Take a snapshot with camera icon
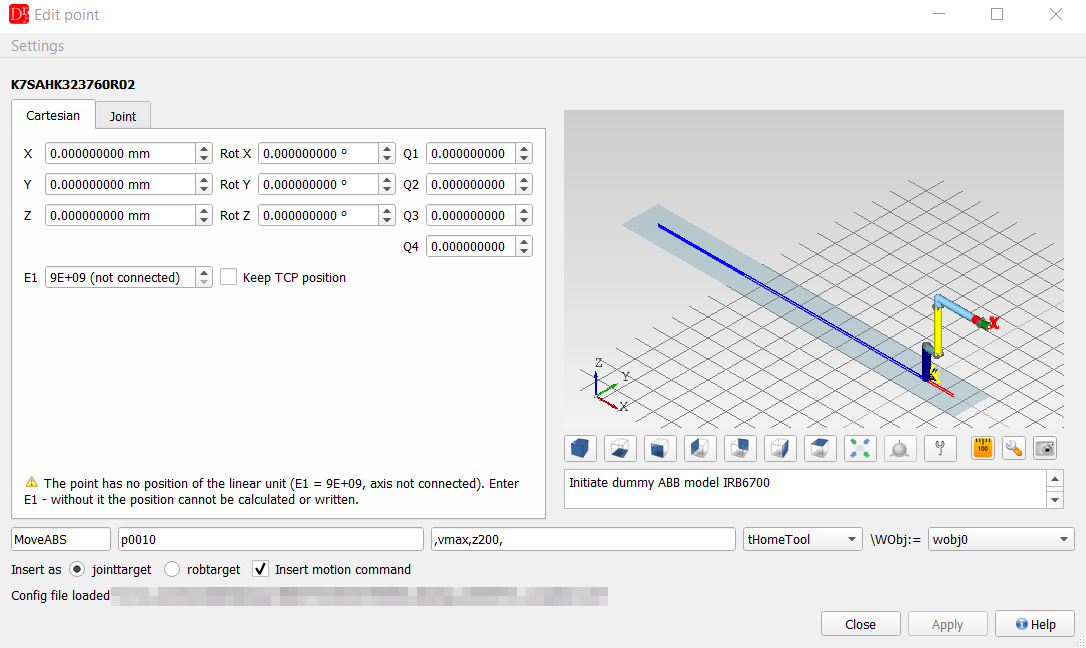1086x648 pixels. [x=1045, y=449]
